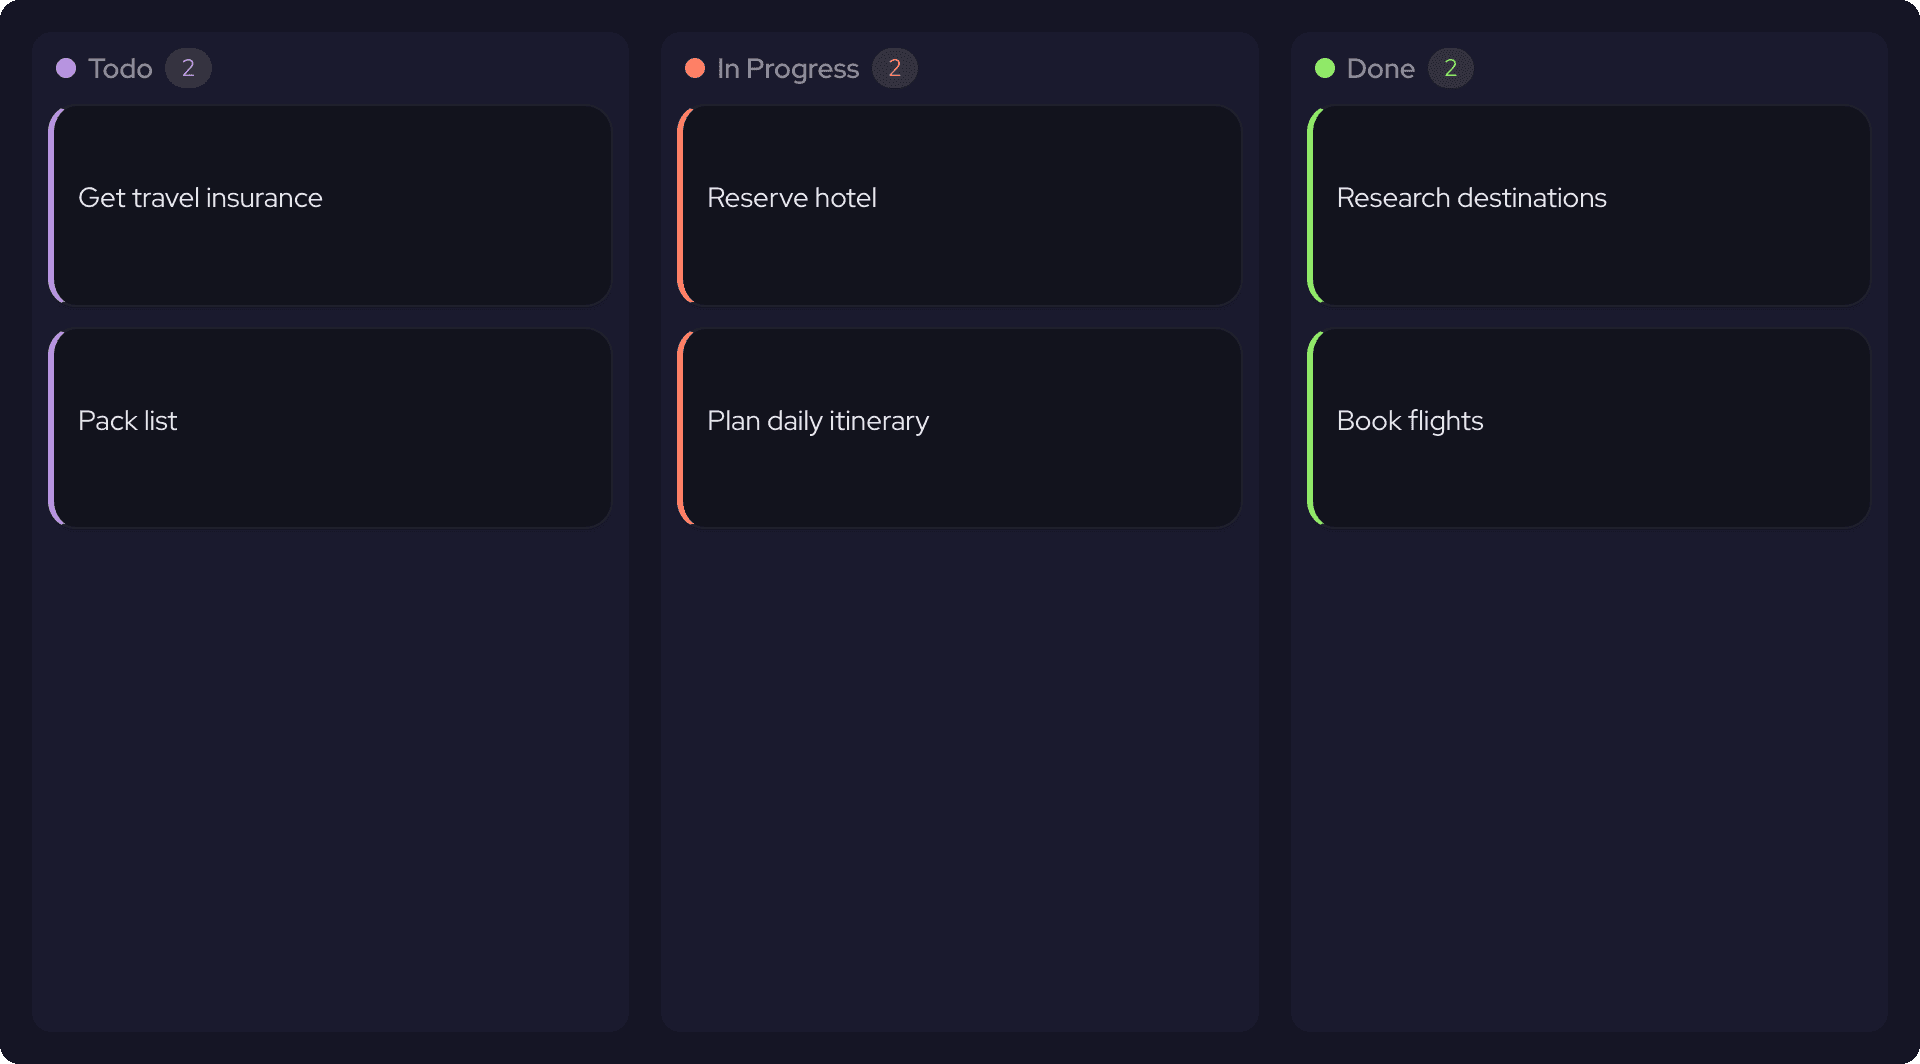Viewport: 1920px width, 1064px height.
Task: Open the Reserve hotel card
Action: tap(958, 205)
